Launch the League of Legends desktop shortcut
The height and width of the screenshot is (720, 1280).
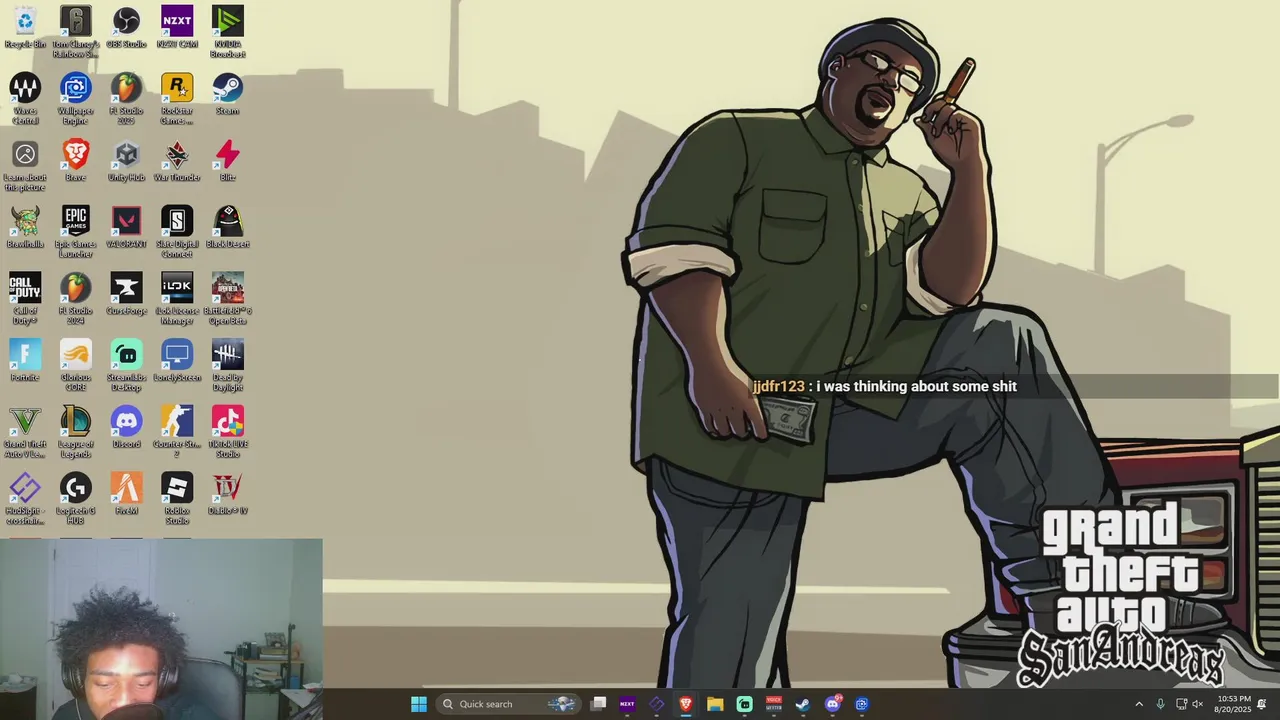click(76, 432)
